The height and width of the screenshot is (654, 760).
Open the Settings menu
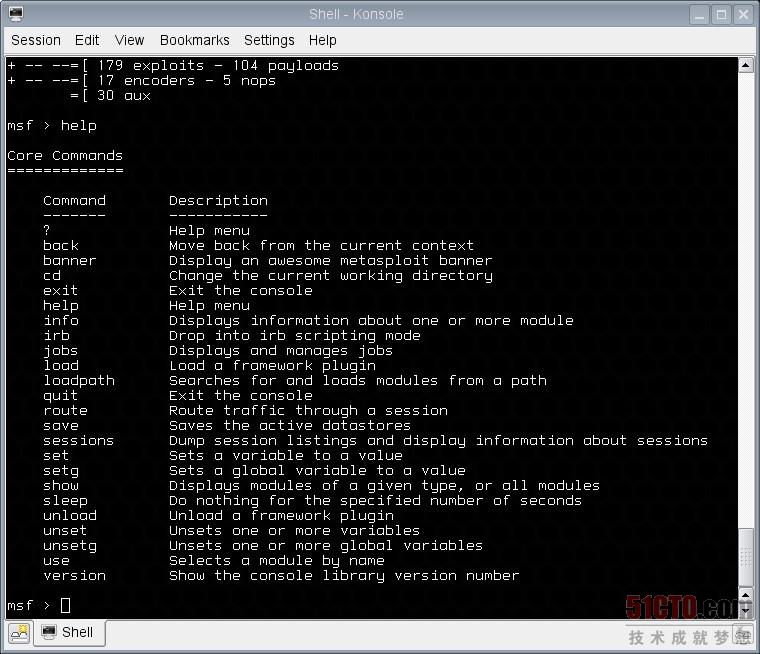tap(269, 40)
